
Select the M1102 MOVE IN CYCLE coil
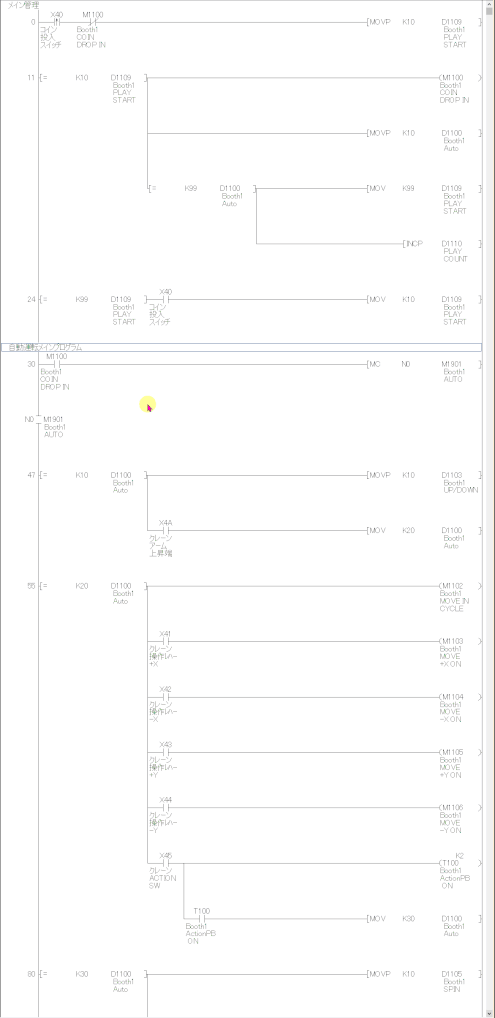coord(461,586)
